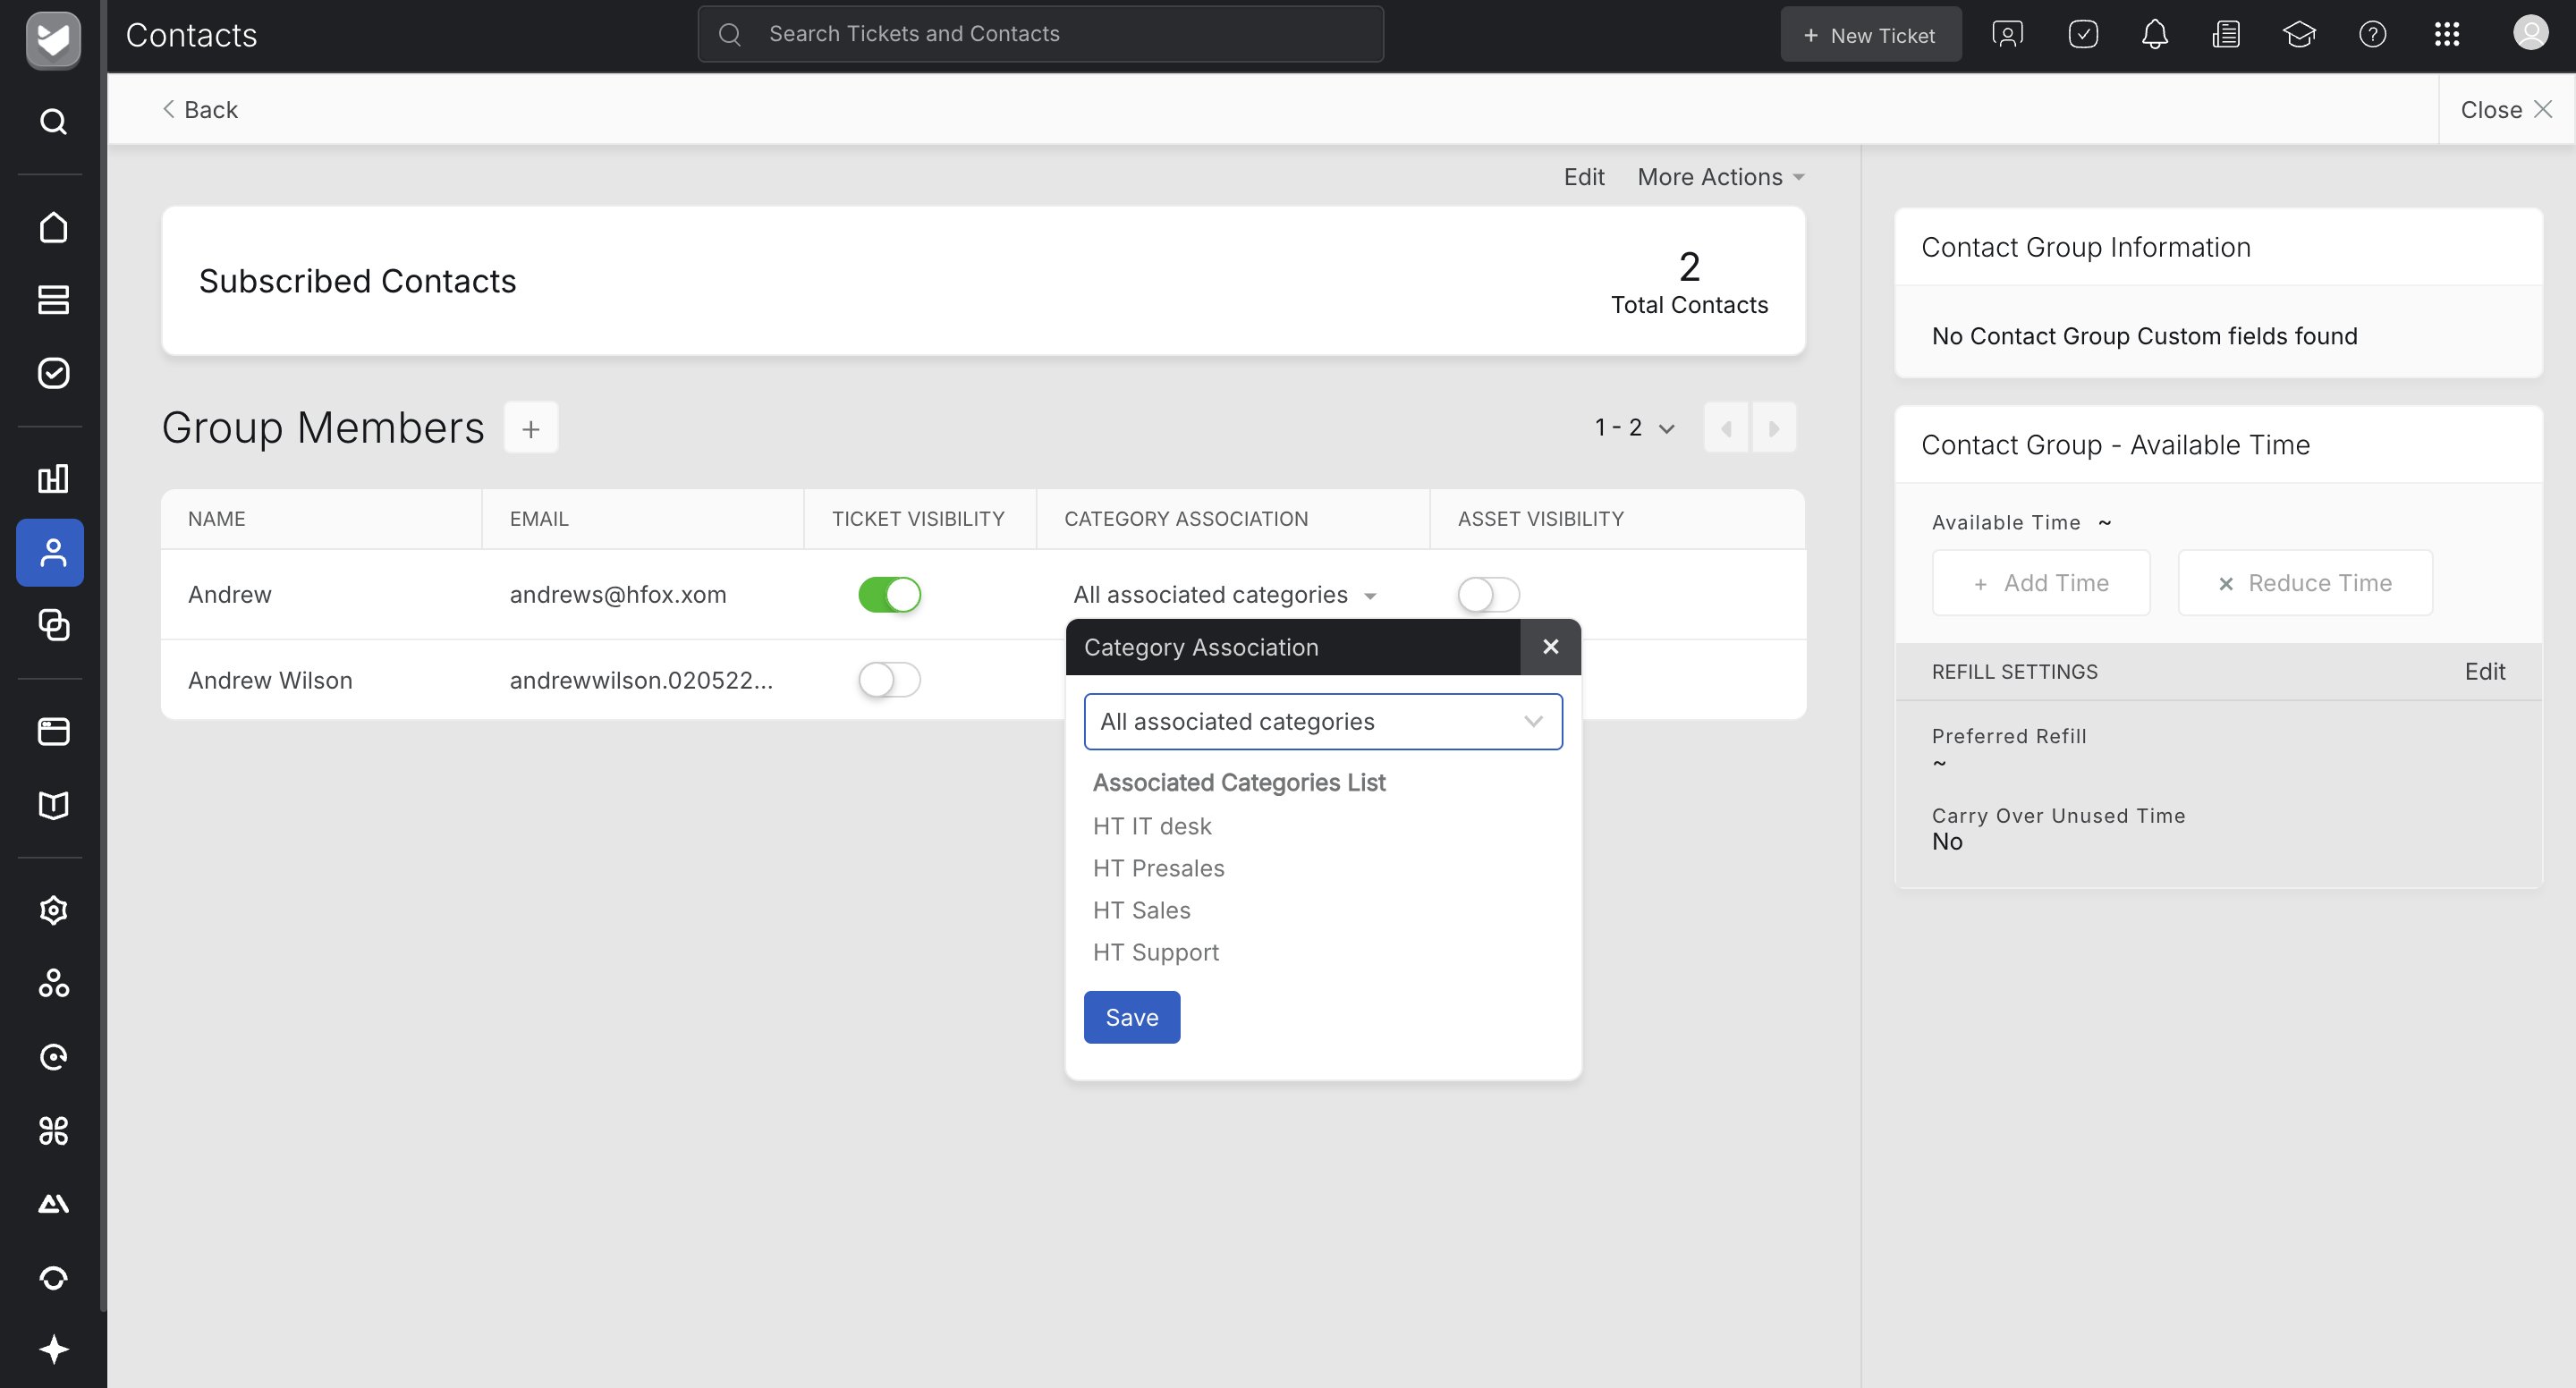The width and height of the screenshot is (2576, 1388).
Task: Open the Home icon in sidebar
Action: click(52, 227)
